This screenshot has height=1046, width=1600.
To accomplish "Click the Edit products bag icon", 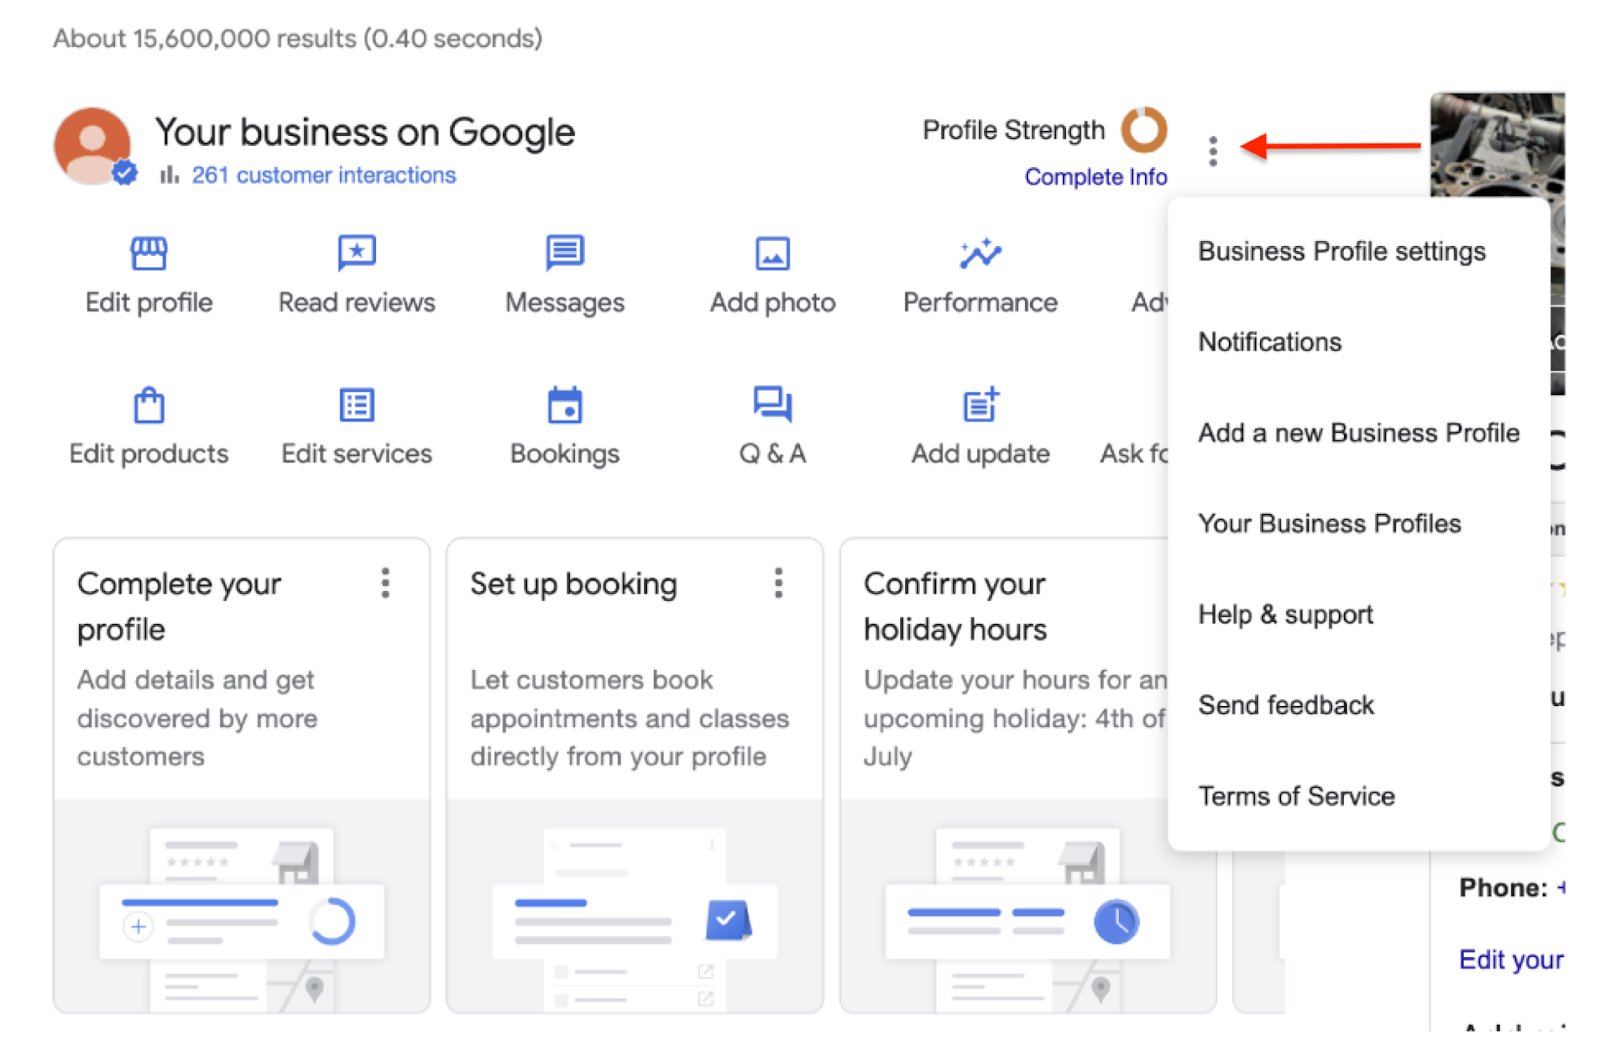I will tap(149, 405).
